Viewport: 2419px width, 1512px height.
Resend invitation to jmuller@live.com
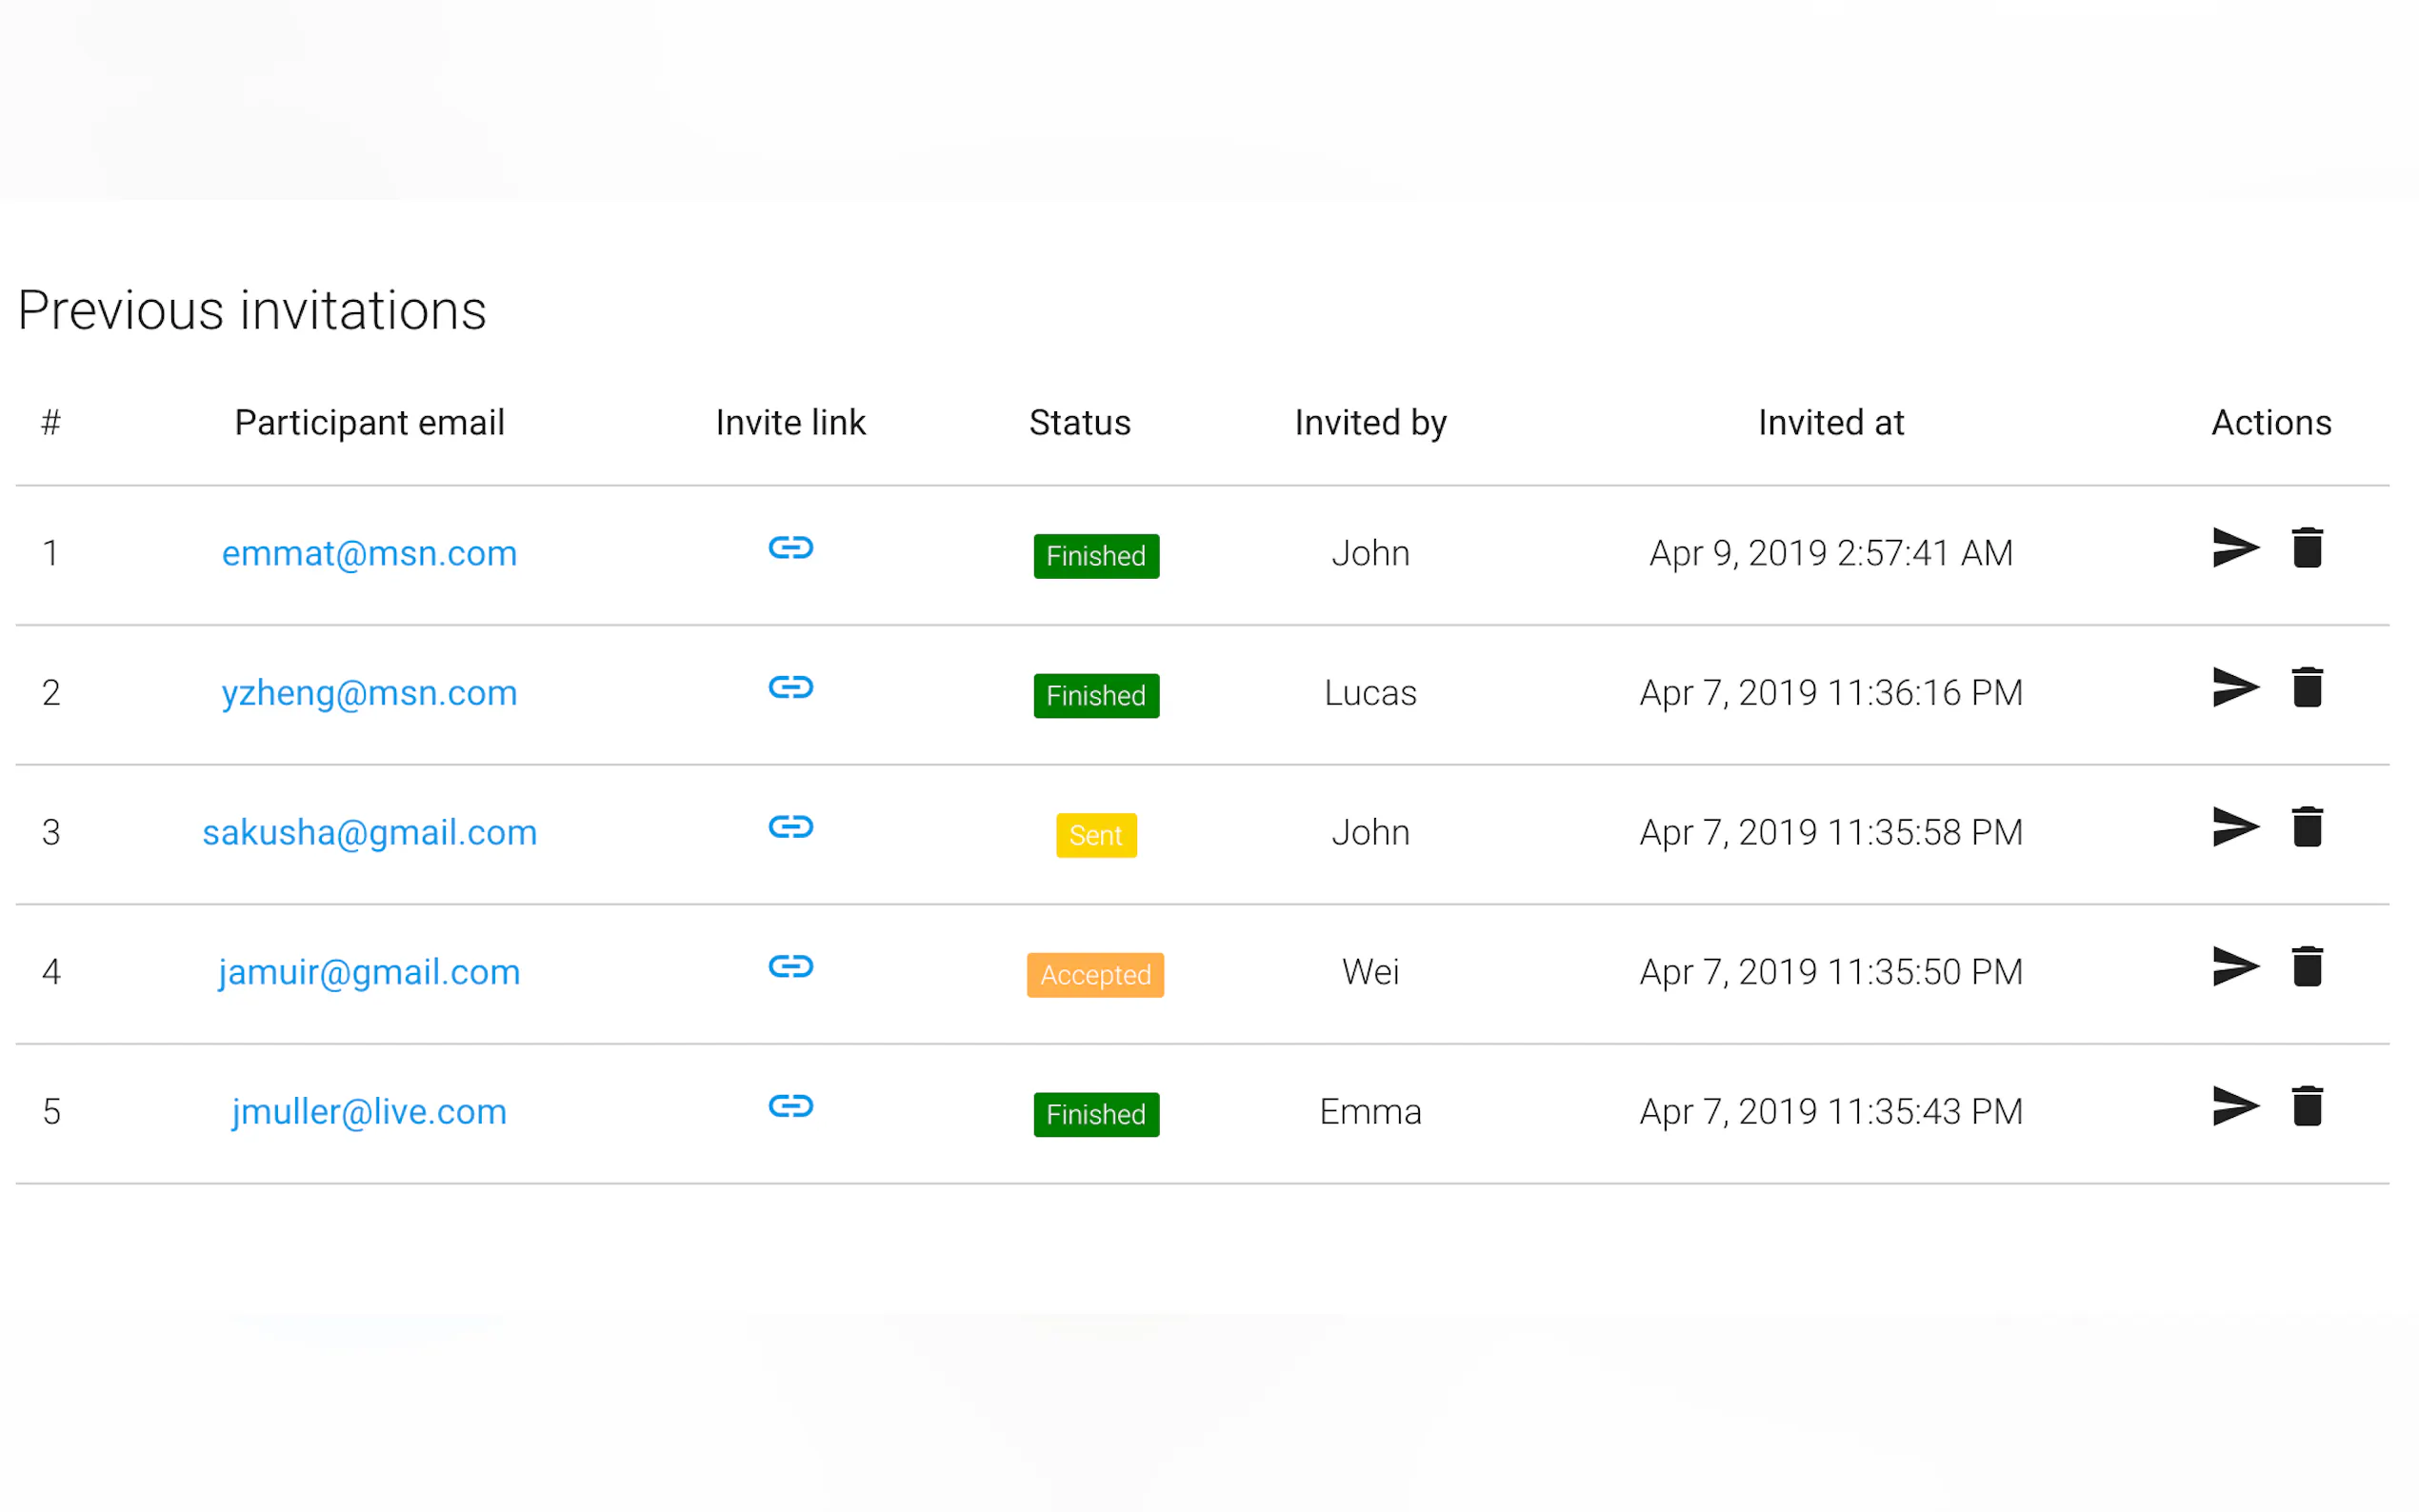click(x=2235, y=1106)
